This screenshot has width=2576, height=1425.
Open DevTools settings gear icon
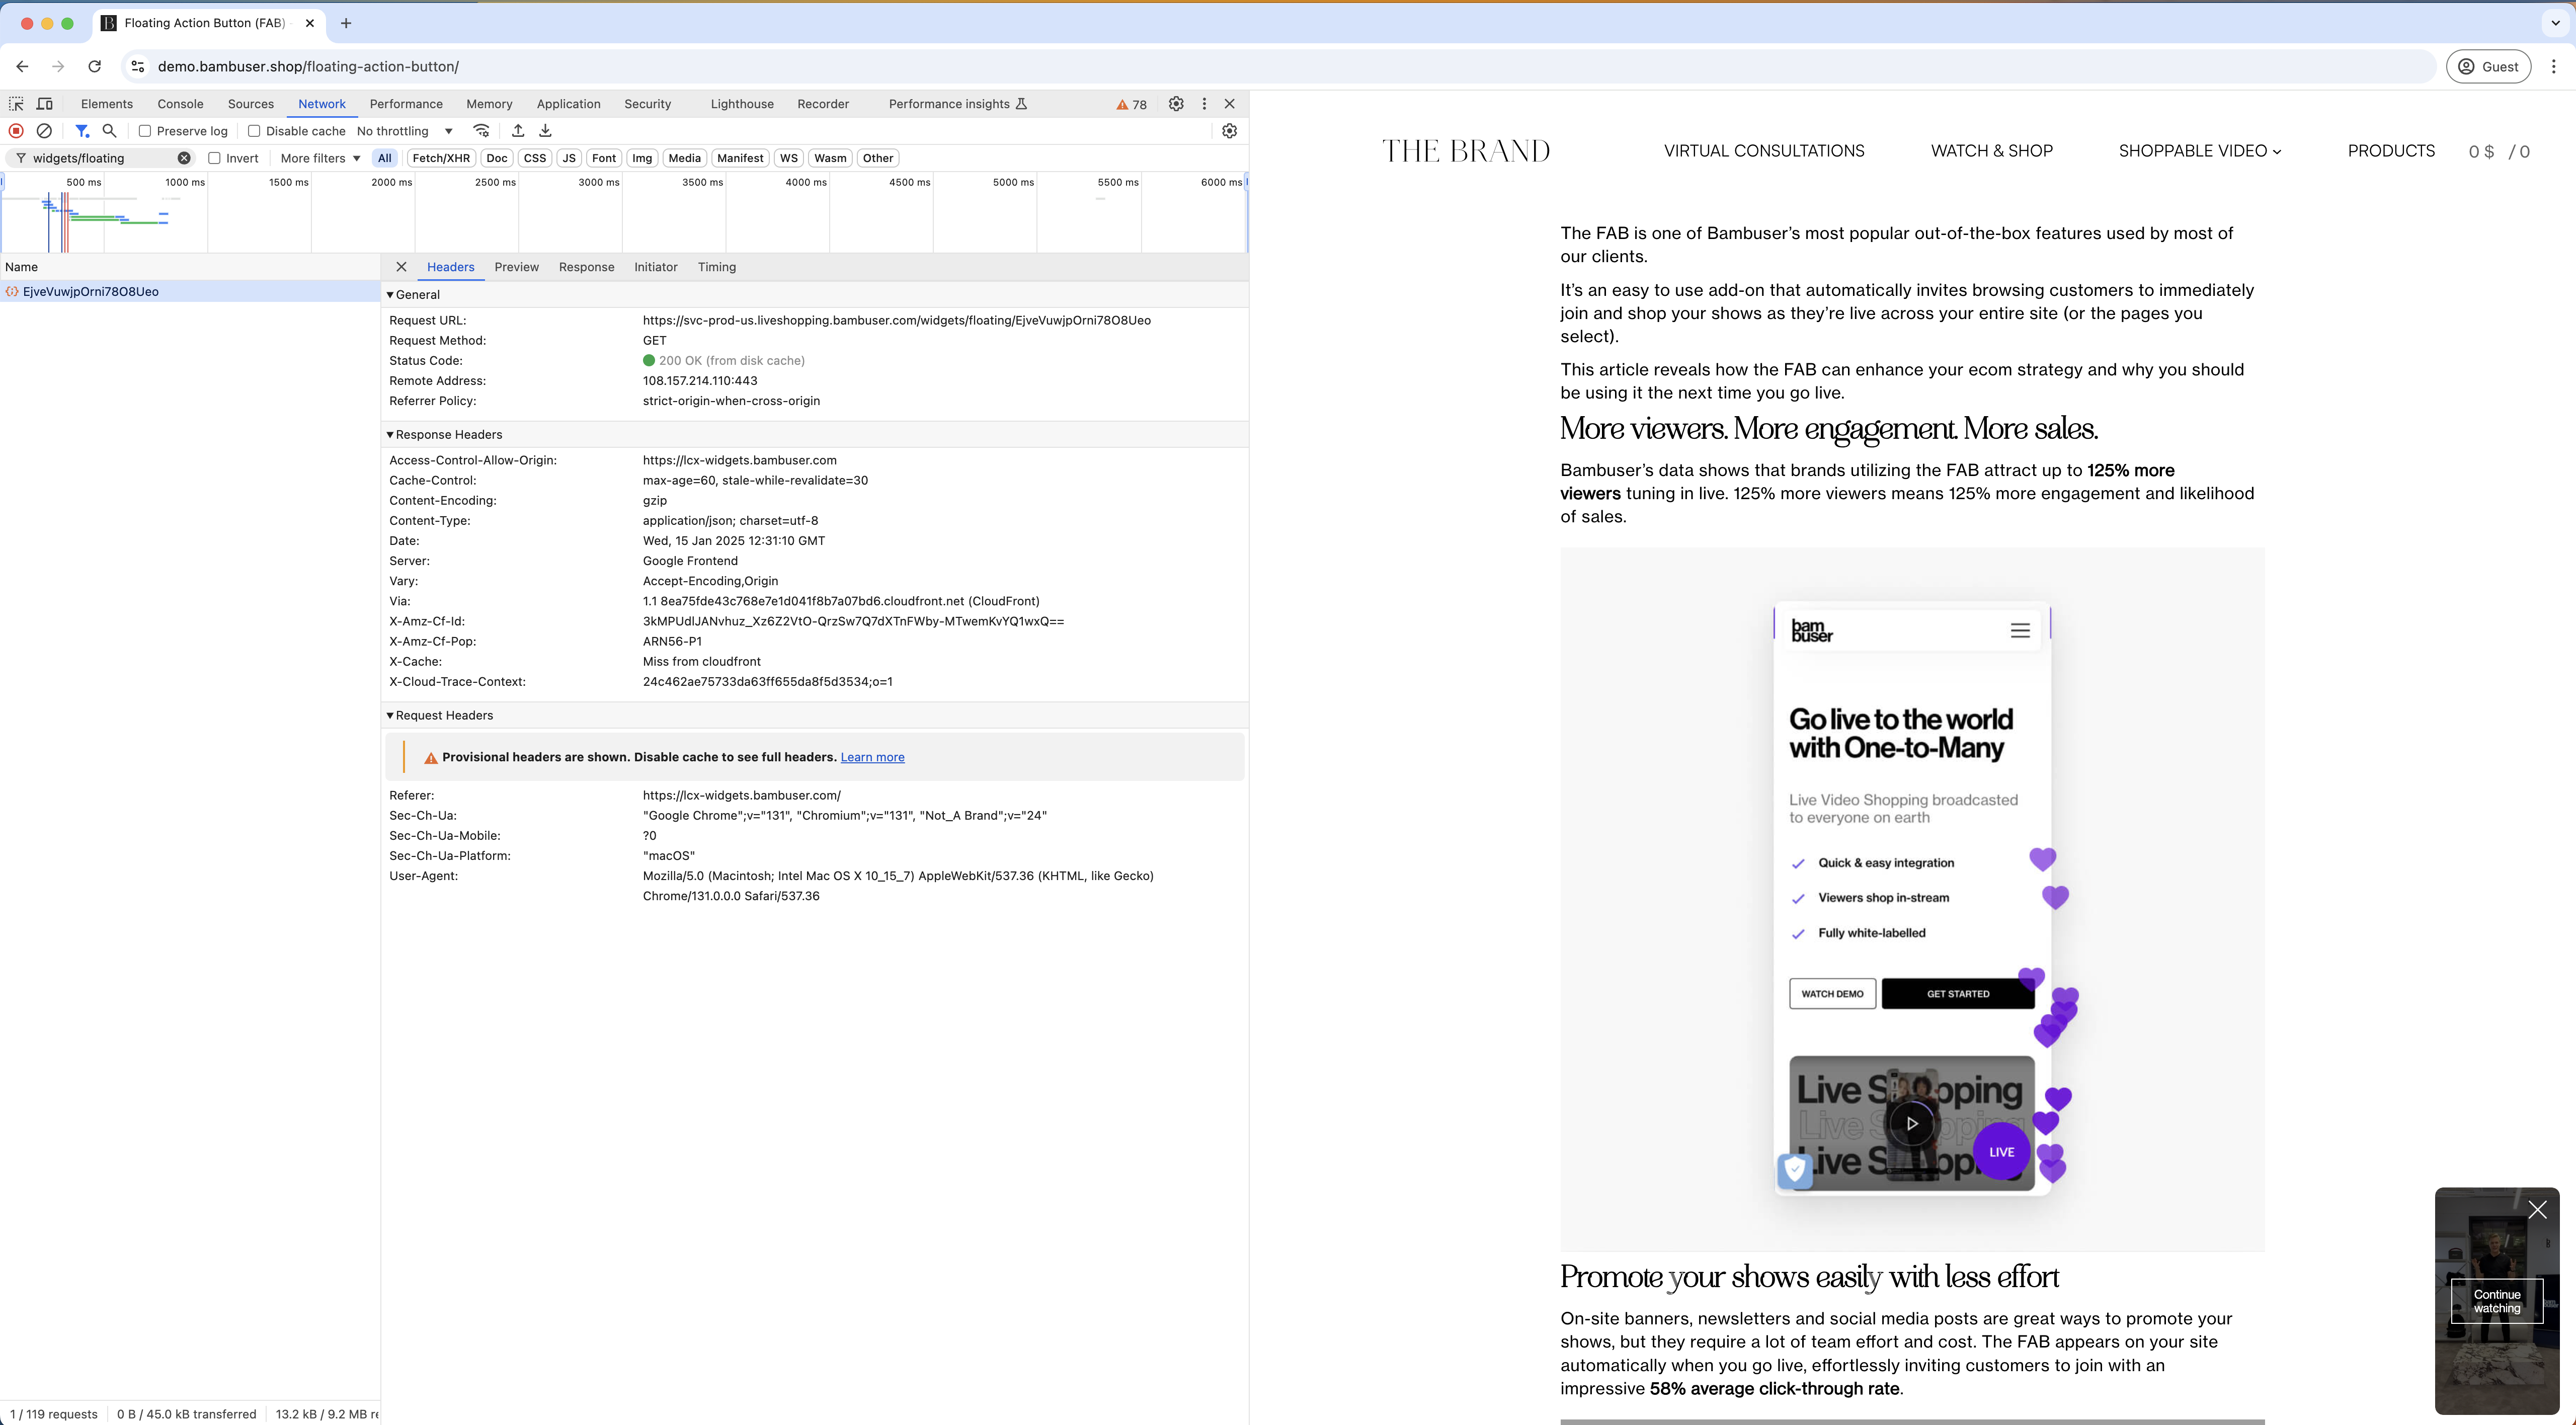[1176, 104]
